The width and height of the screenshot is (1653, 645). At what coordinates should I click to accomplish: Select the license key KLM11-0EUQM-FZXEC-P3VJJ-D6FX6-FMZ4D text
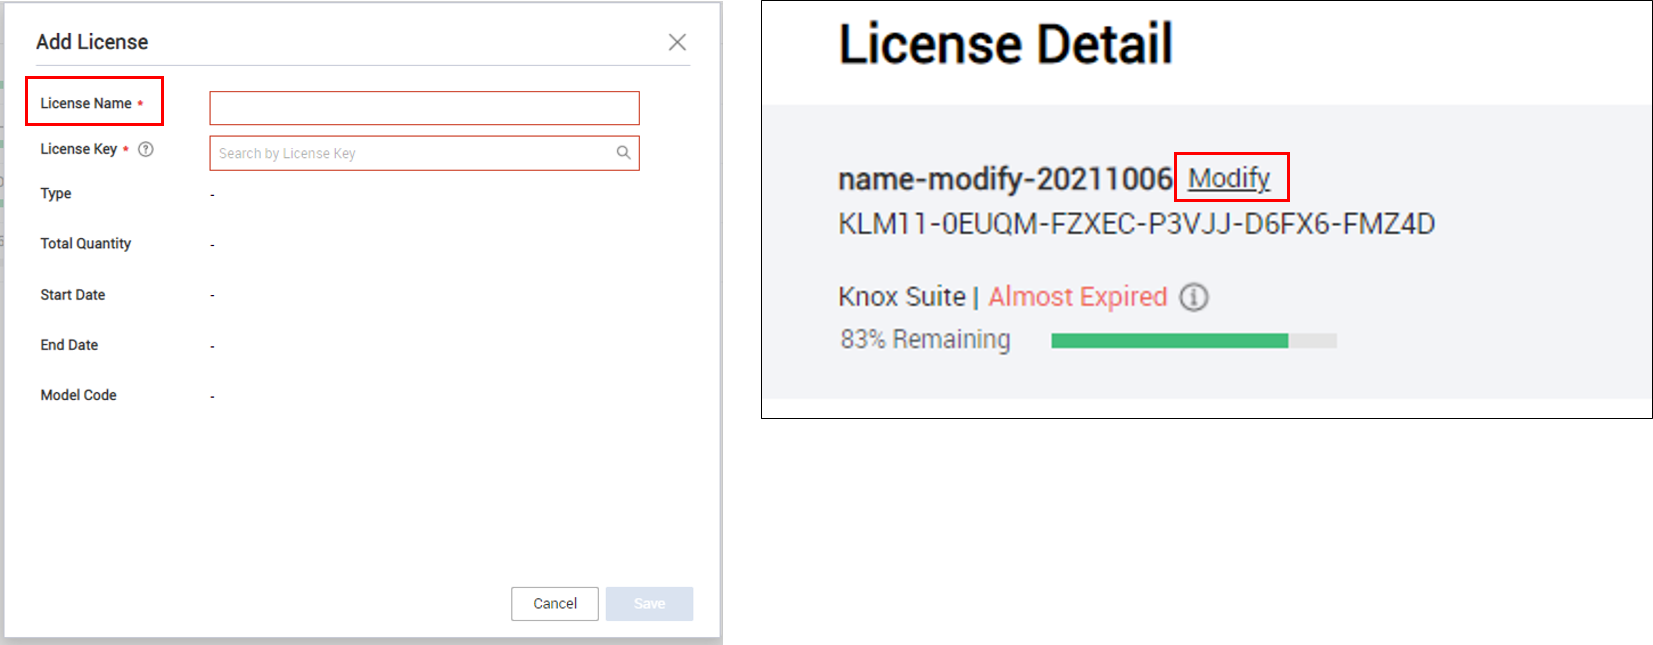[x=1136, y=224]
